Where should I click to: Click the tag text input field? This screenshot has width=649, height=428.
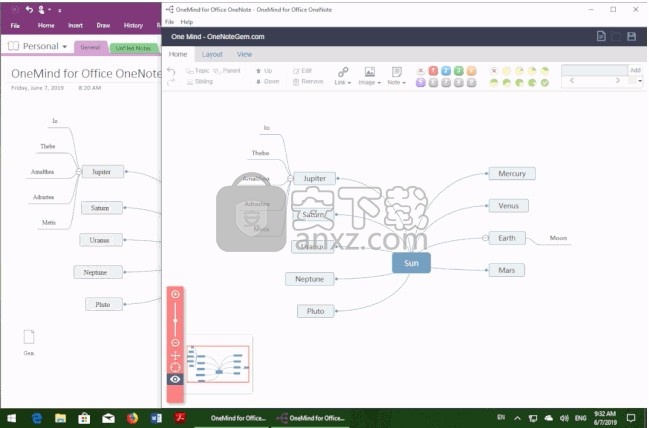[x=595, y=70]
